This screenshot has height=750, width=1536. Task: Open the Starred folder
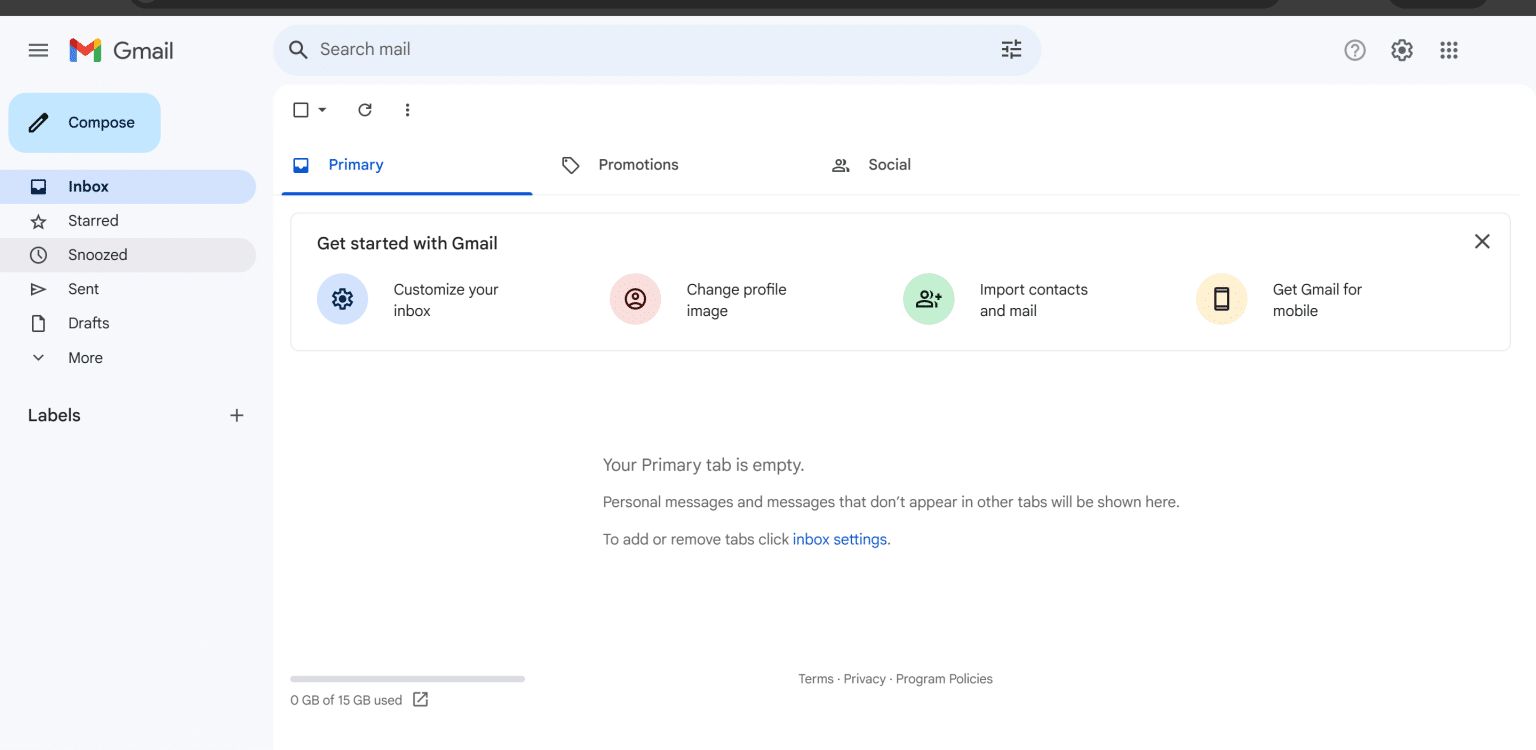coord(128,221)
